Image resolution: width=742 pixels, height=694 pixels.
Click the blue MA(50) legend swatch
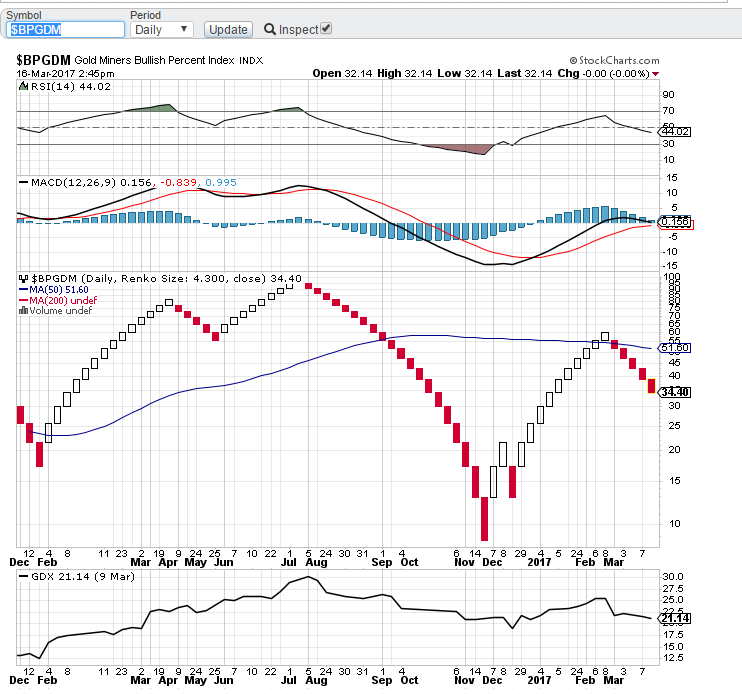(x=23, y=288)
